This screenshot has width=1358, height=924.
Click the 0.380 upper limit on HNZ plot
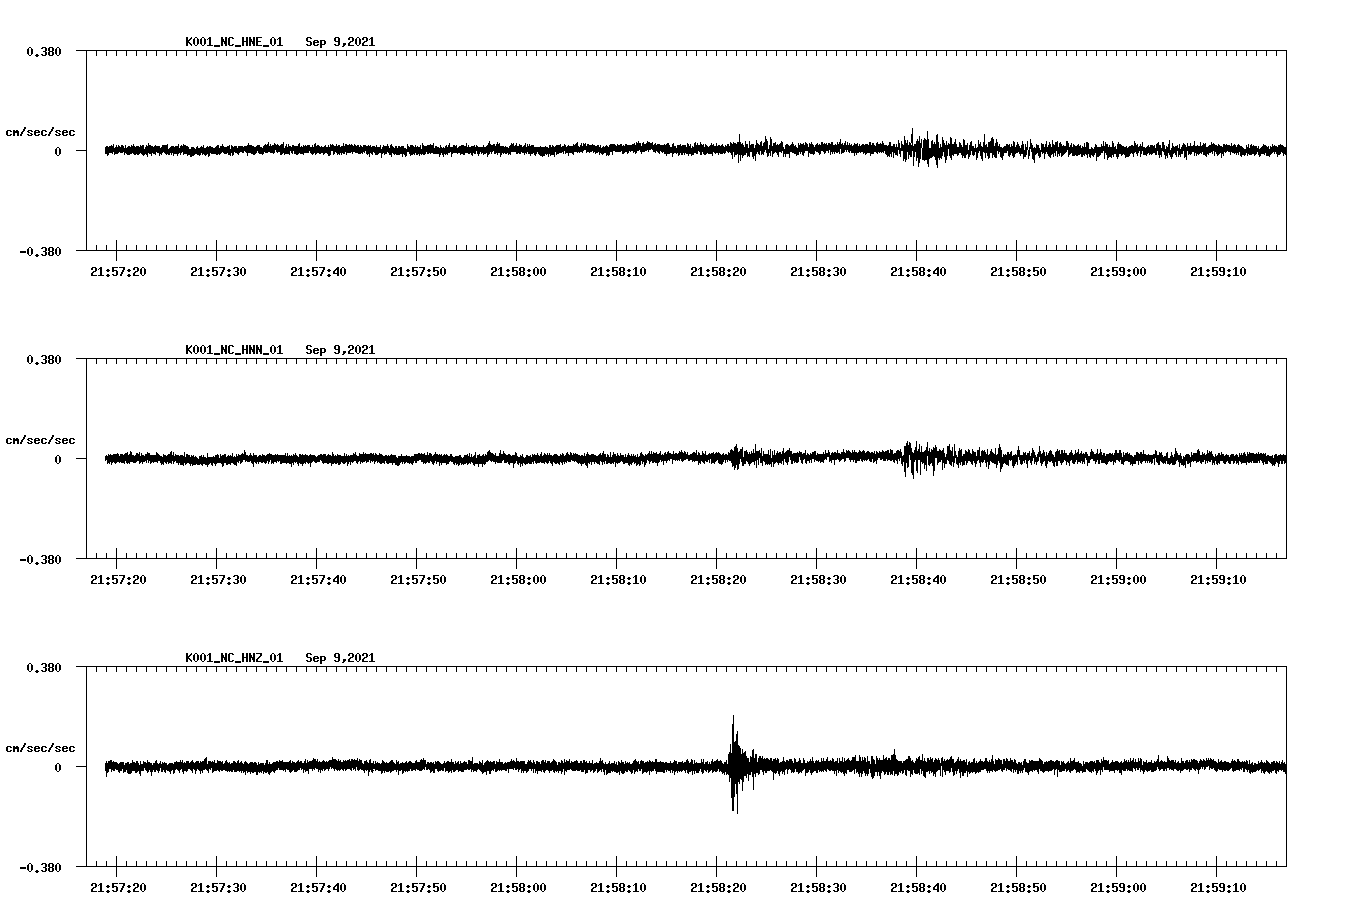pos(44,667)
